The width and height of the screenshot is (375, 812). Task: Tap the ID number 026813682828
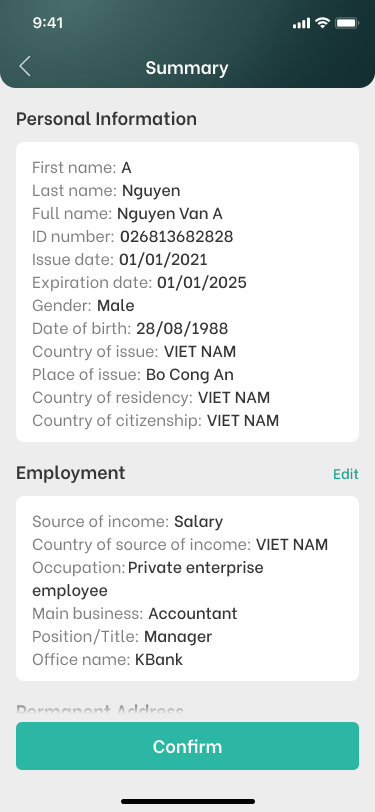177,237
